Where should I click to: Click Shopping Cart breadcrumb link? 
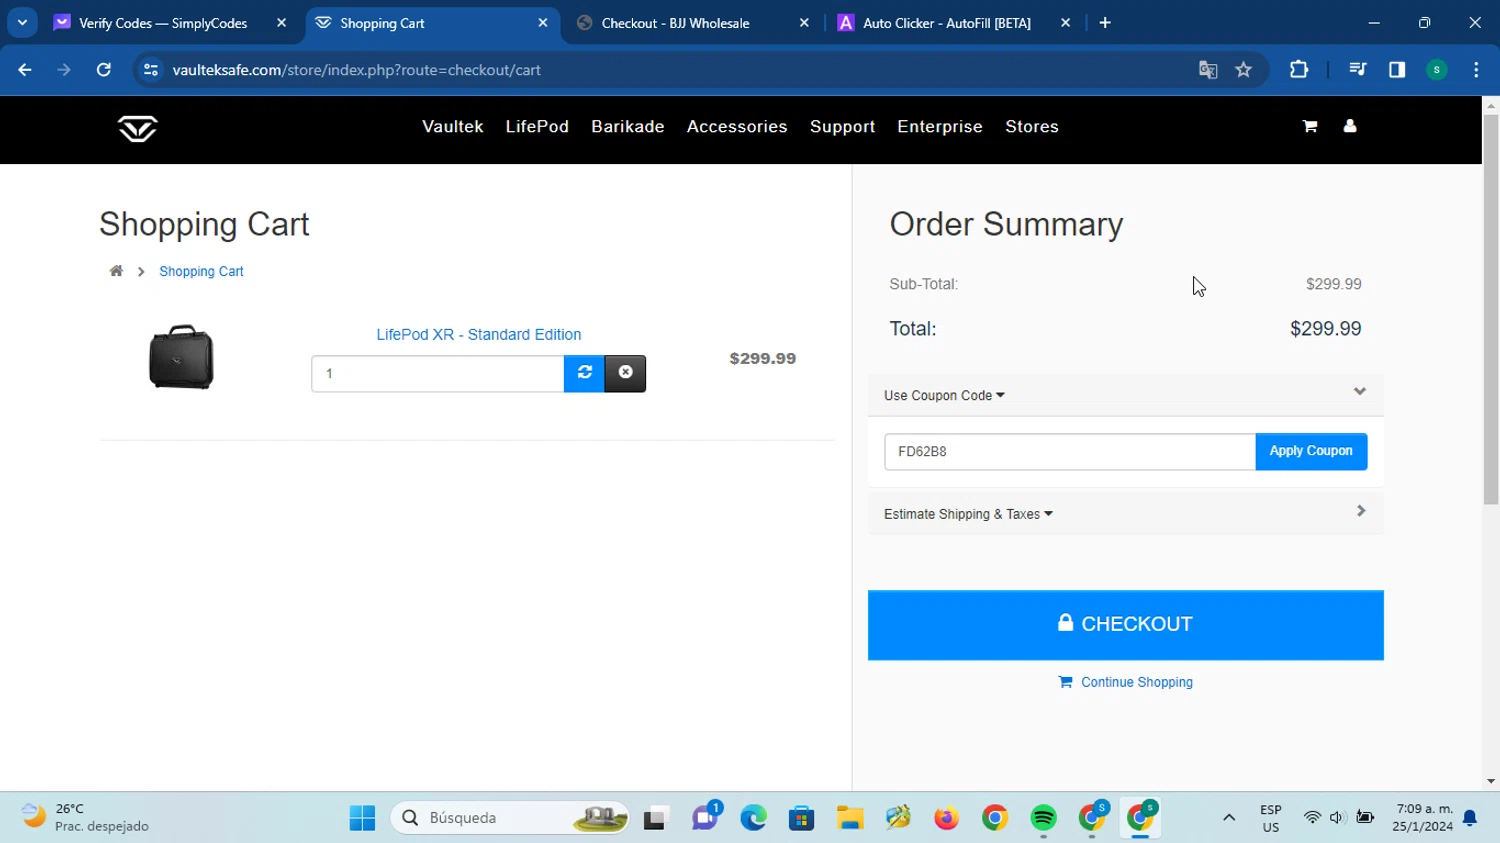pos(201,271)
